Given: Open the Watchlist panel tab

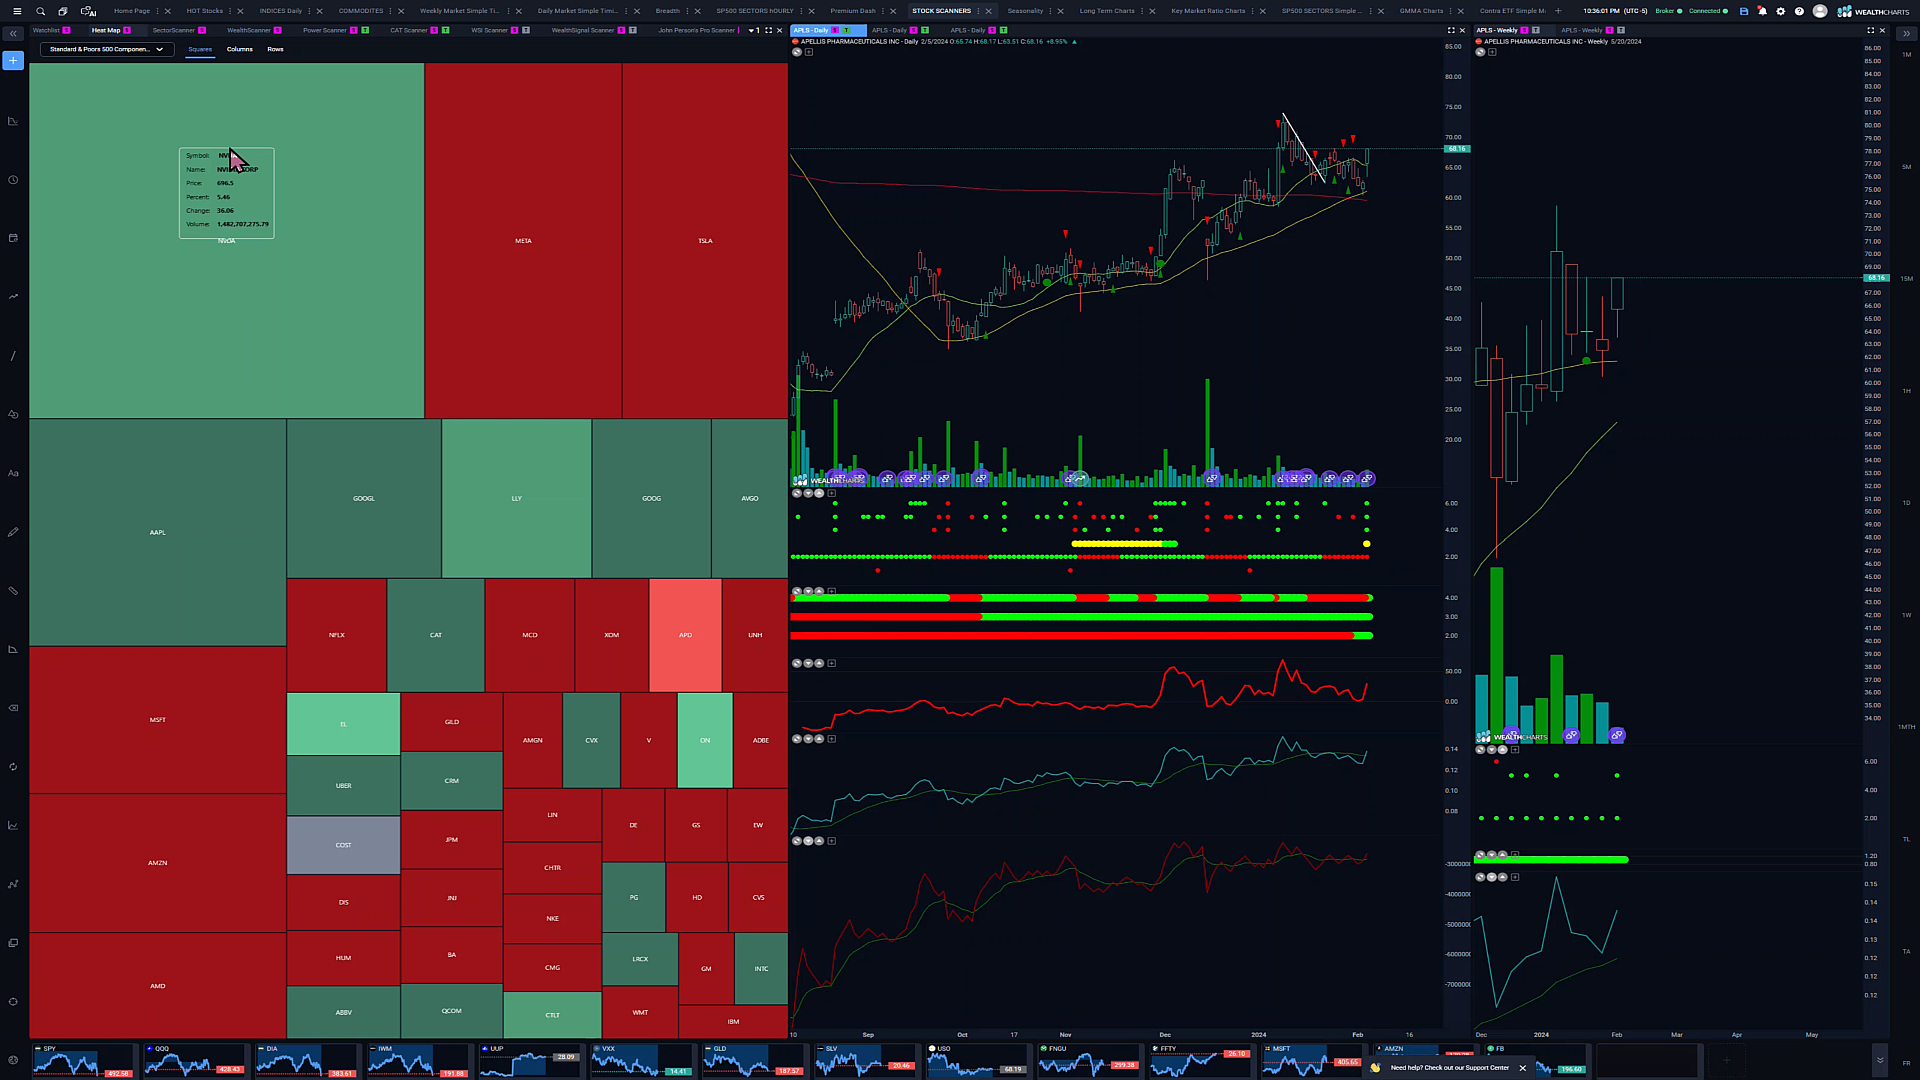Looking at the screenshot, I should tap(46, 30).
